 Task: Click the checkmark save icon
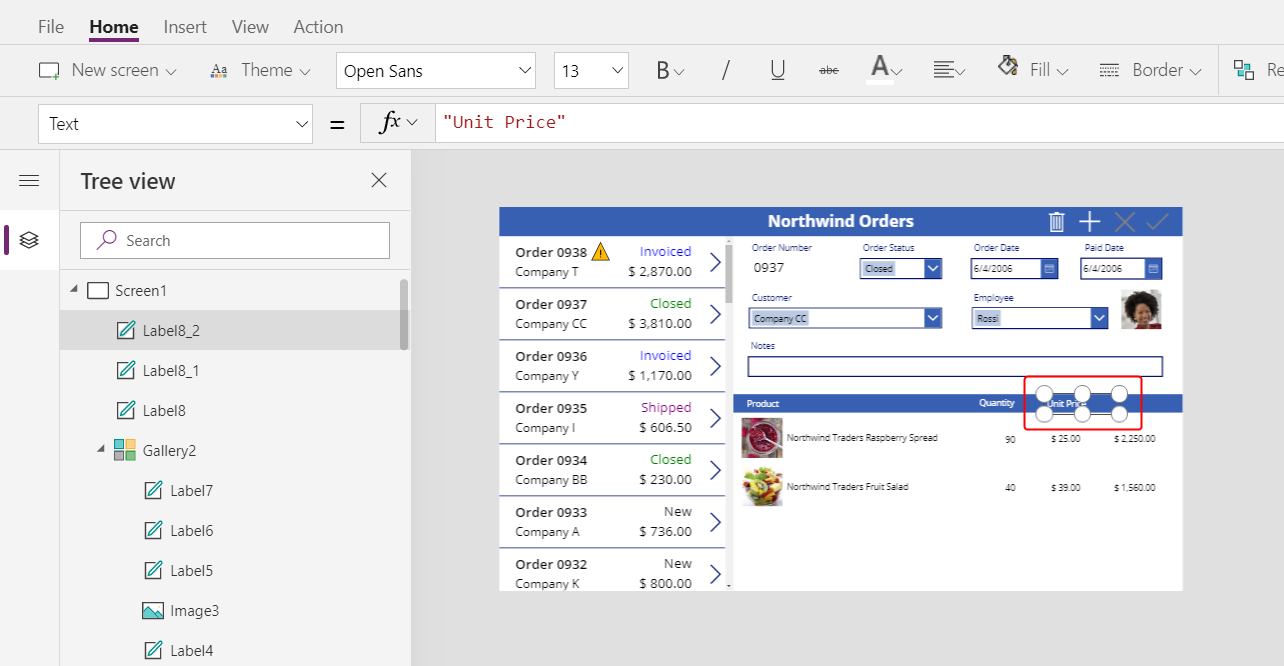coord(1157,221)
